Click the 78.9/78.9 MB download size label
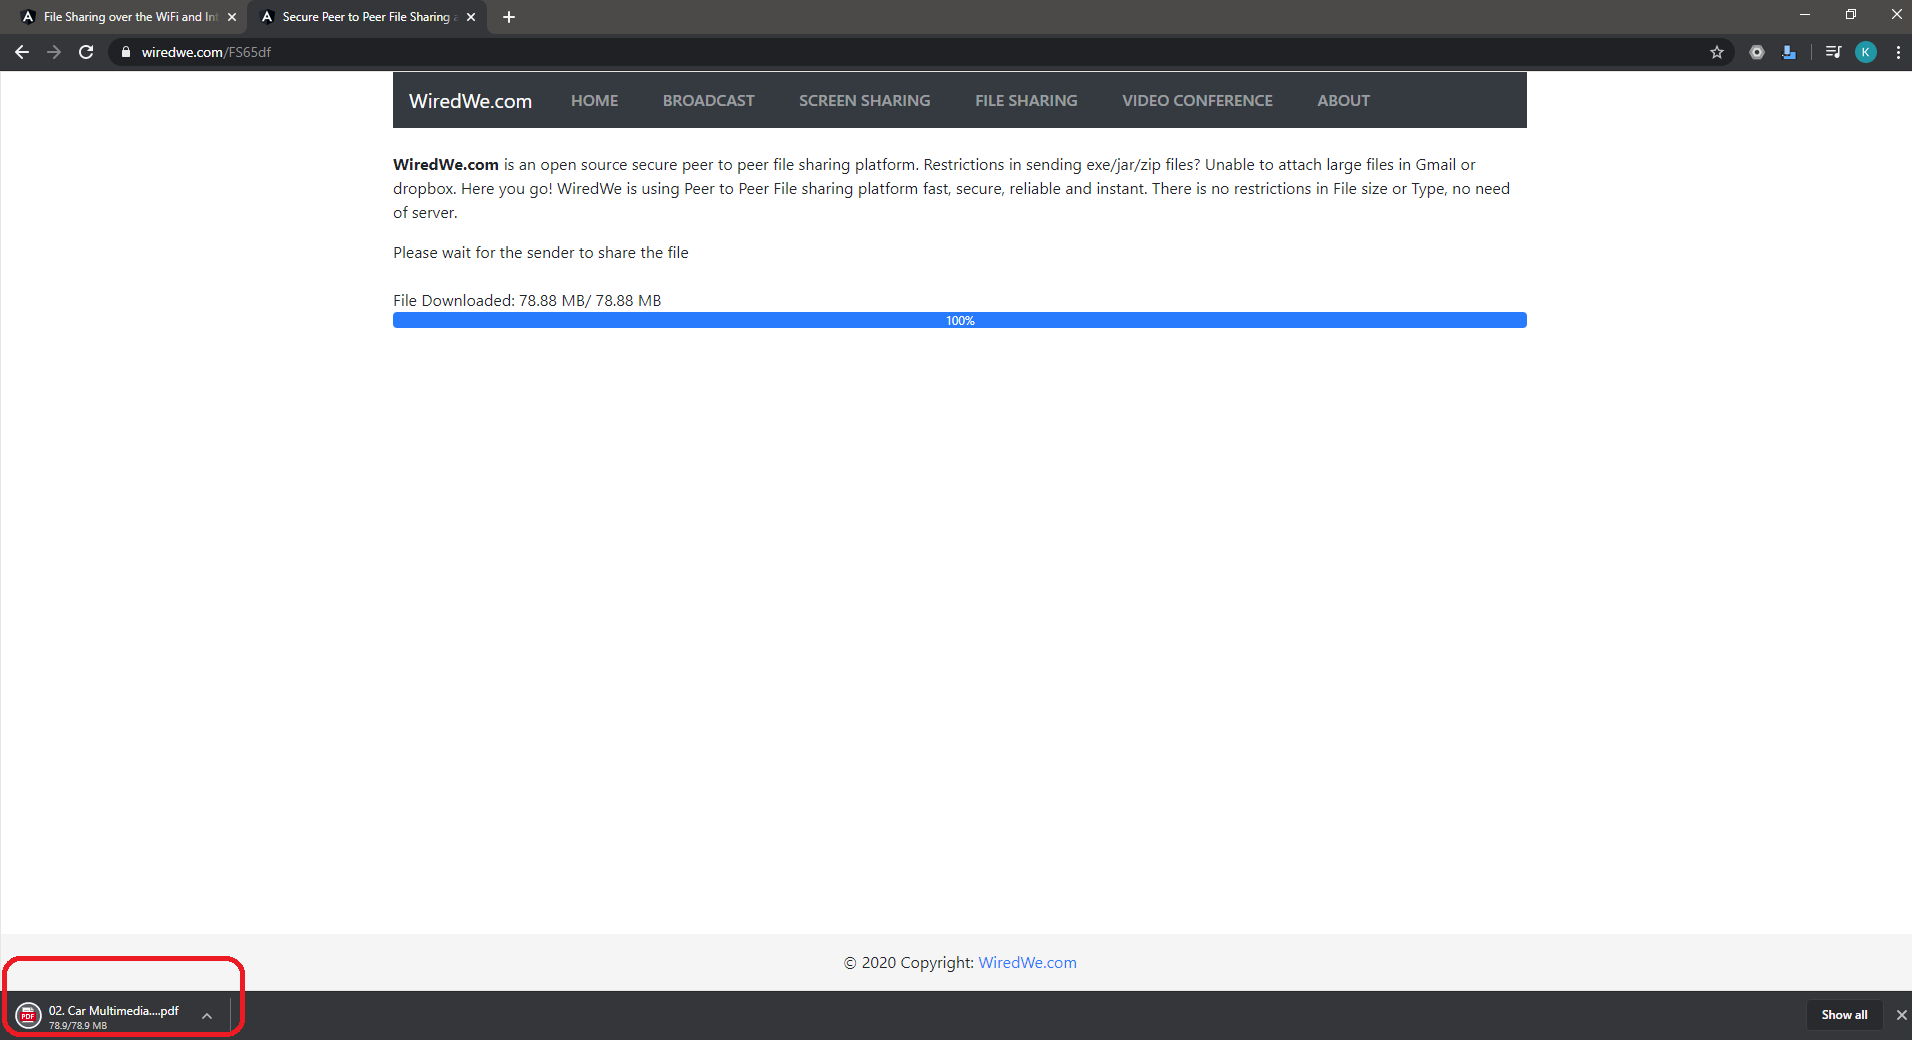 [78, 1026]
